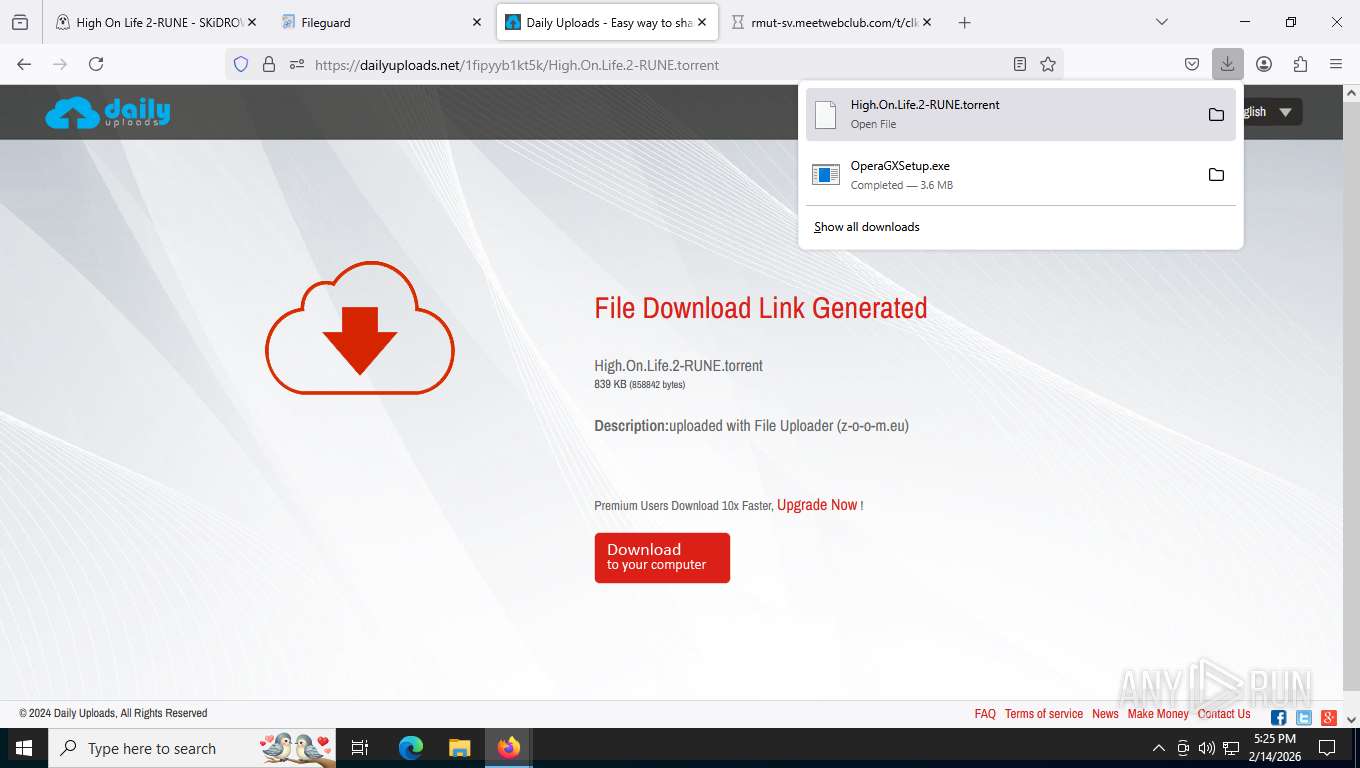
Task: Bookmark this page with the star
Action: coord(1048,64)
